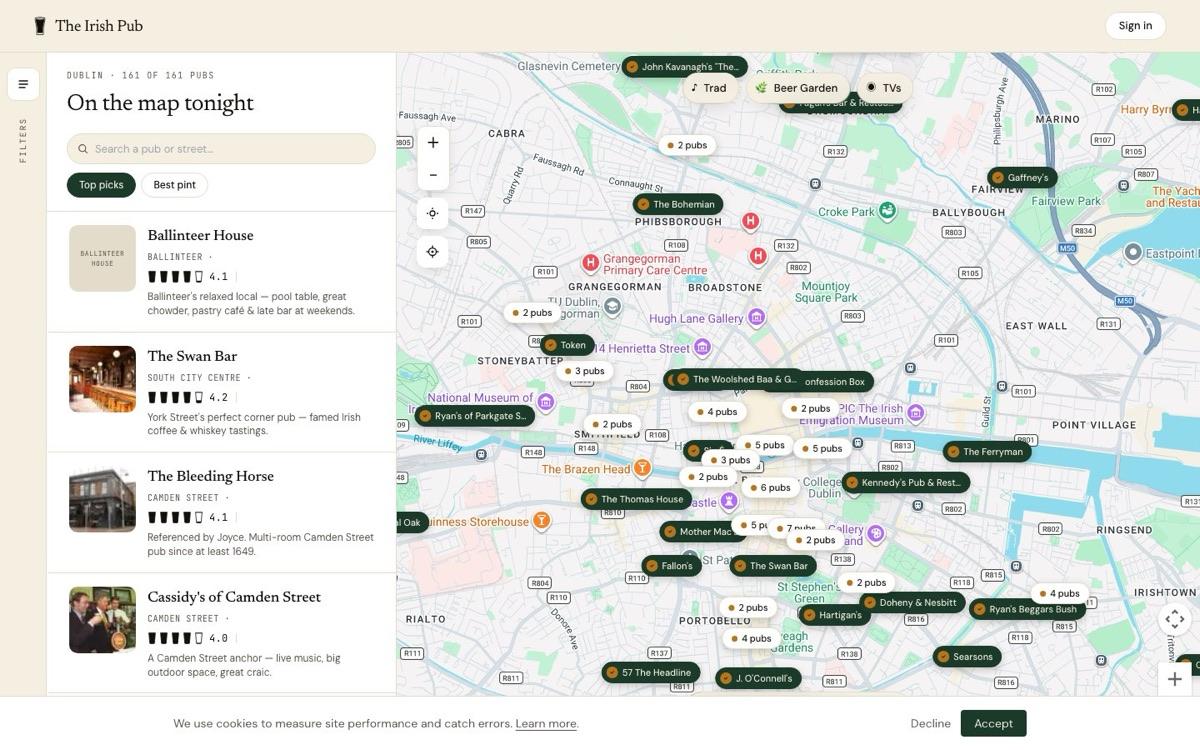
Task: Click the National Museum marker icon
Action: click(x=546, y=402)
